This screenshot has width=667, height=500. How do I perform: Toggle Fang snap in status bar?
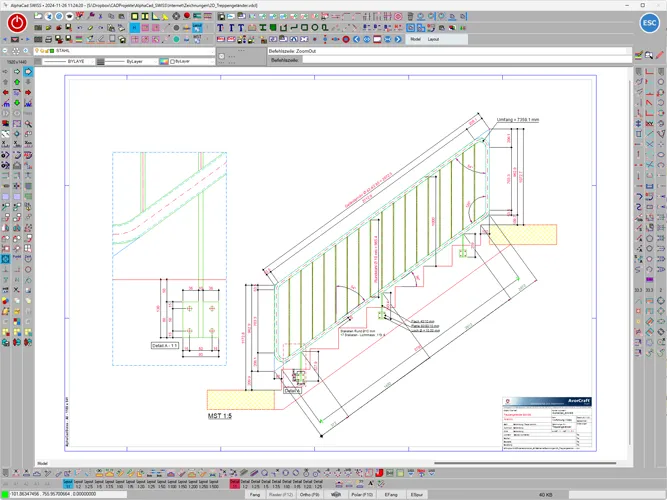coord(255,494)
